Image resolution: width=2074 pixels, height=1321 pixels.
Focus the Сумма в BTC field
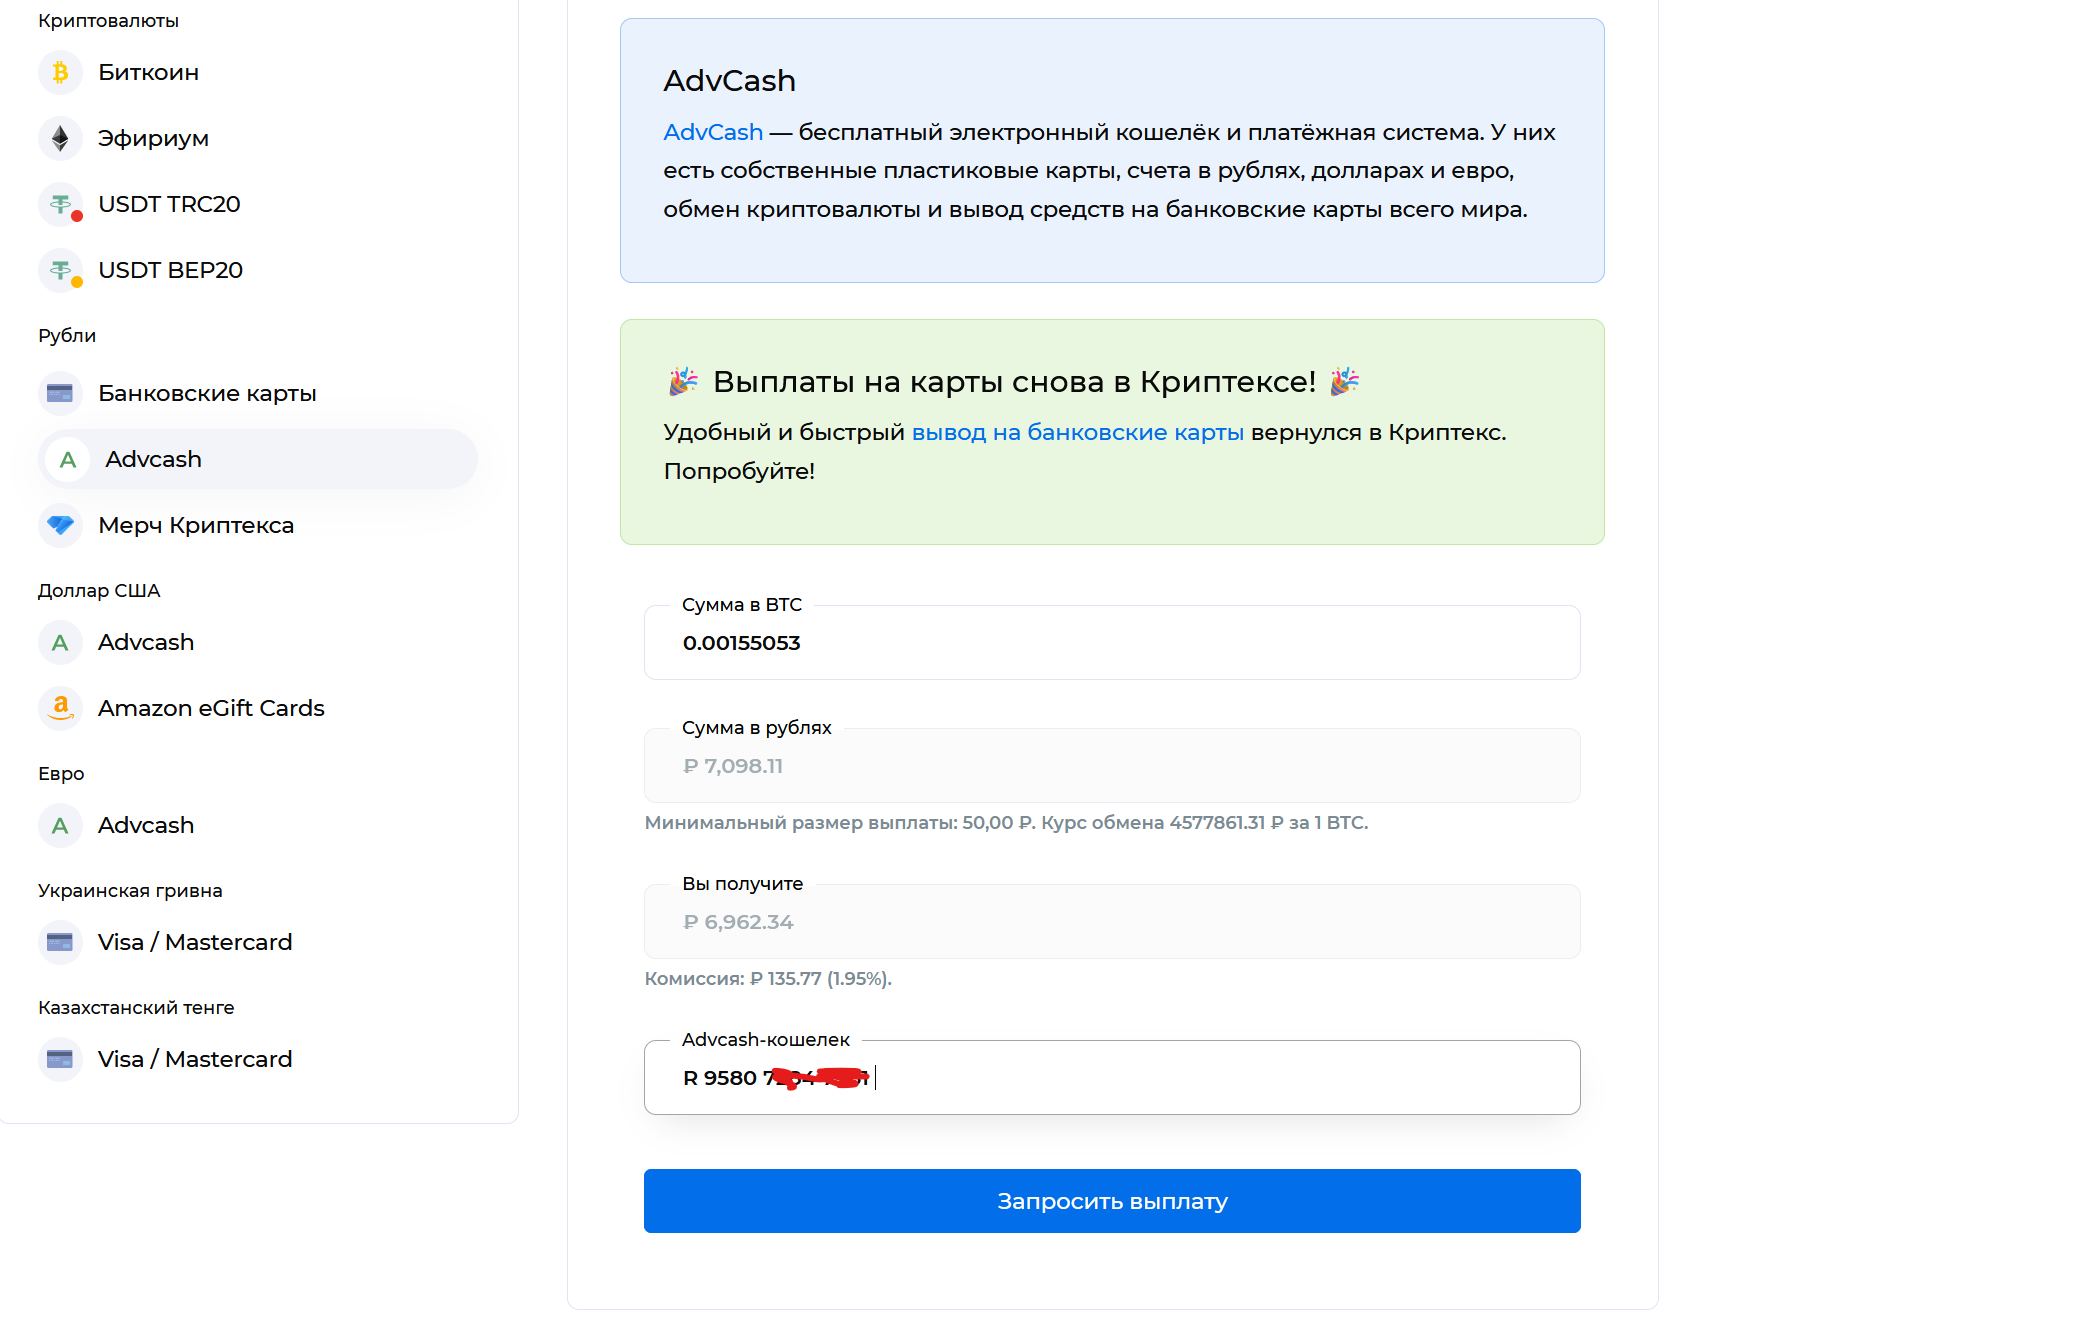1112,643
